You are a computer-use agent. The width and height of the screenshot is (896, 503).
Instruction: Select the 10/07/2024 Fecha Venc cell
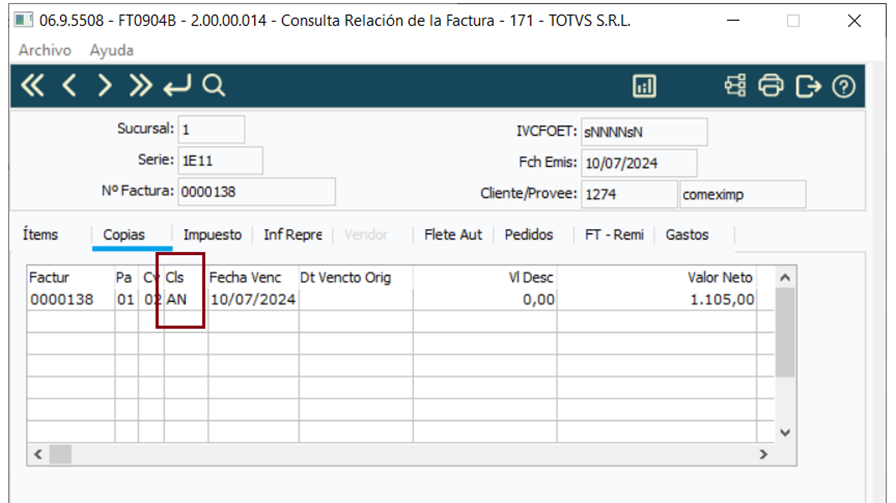tap(253, 300)
